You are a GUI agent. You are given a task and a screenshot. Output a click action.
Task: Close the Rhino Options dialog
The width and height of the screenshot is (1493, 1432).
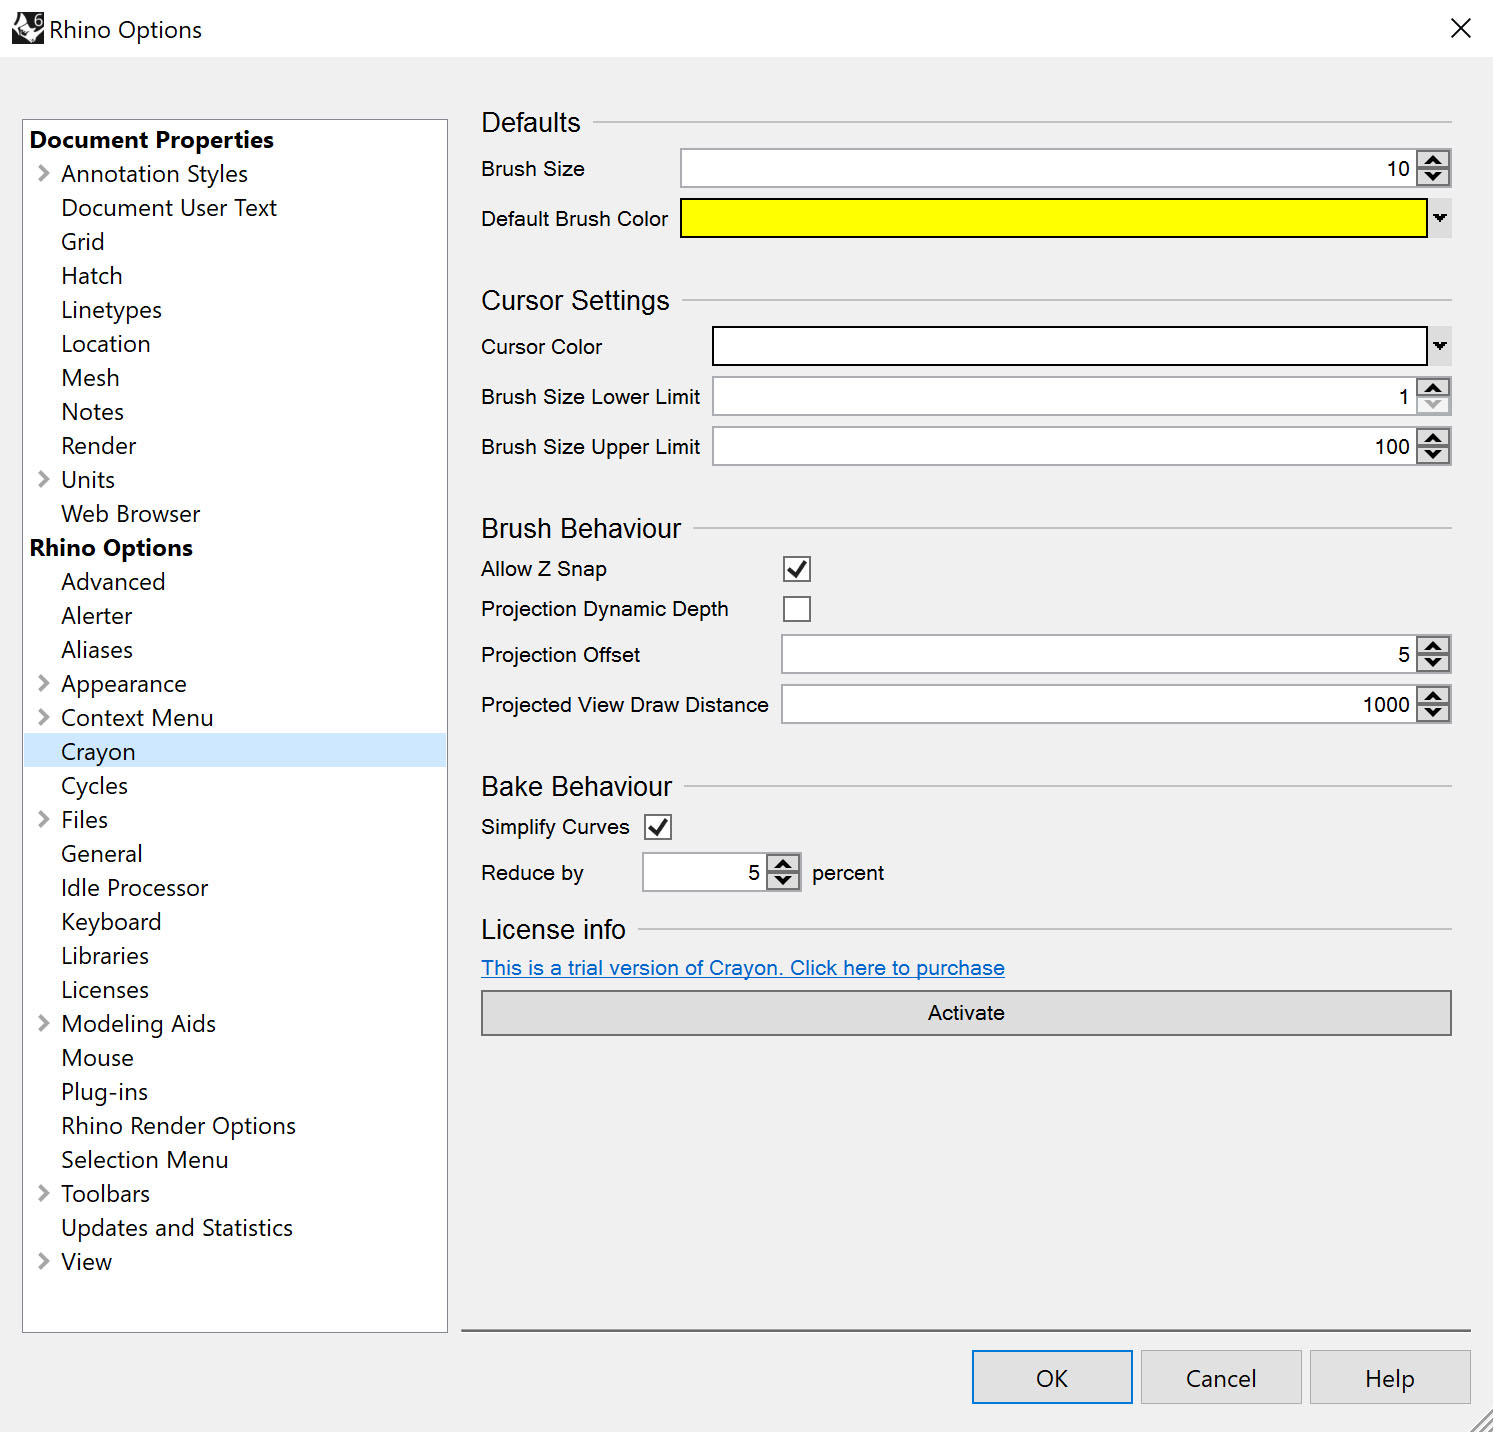[x=1460, y=28]
